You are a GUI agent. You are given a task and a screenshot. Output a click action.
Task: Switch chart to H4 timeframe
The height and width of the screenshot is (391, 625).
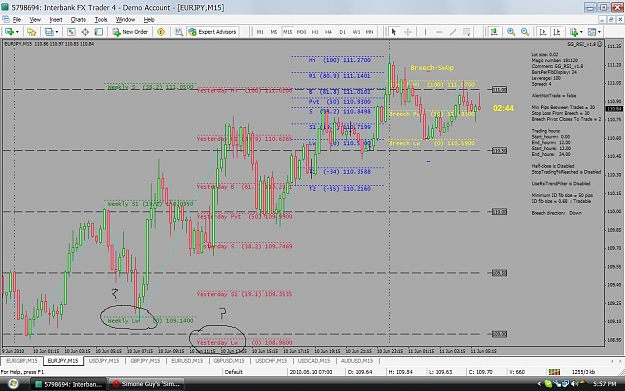[x=328, y=32]
